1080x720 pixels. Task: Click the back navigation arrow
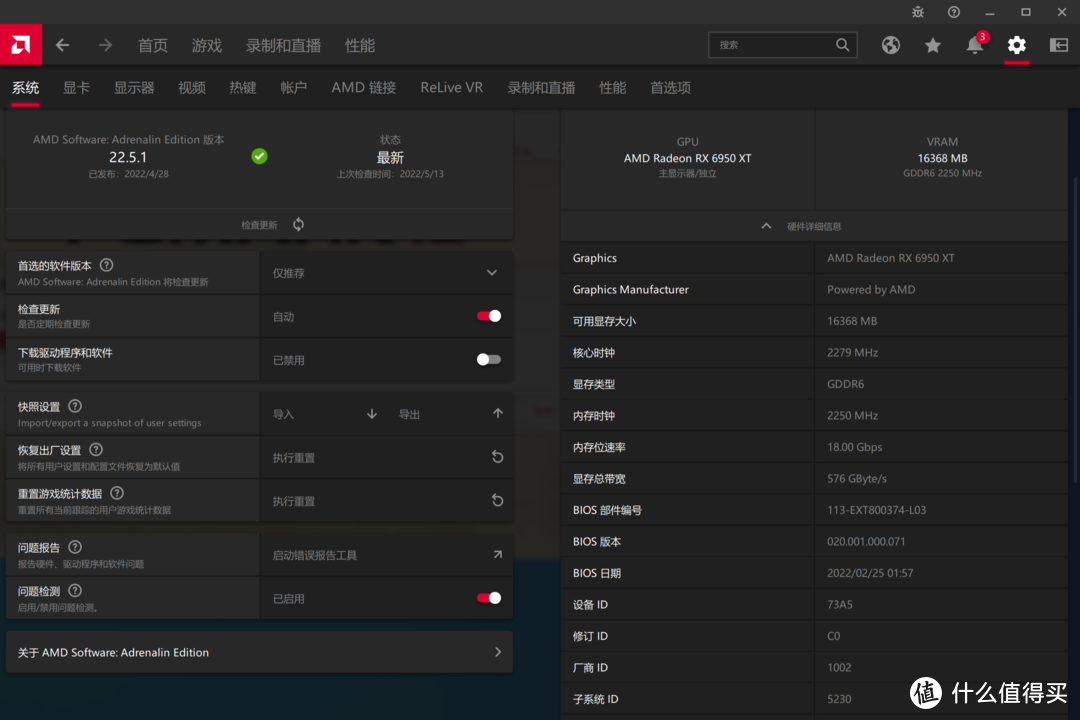[61, 45]
